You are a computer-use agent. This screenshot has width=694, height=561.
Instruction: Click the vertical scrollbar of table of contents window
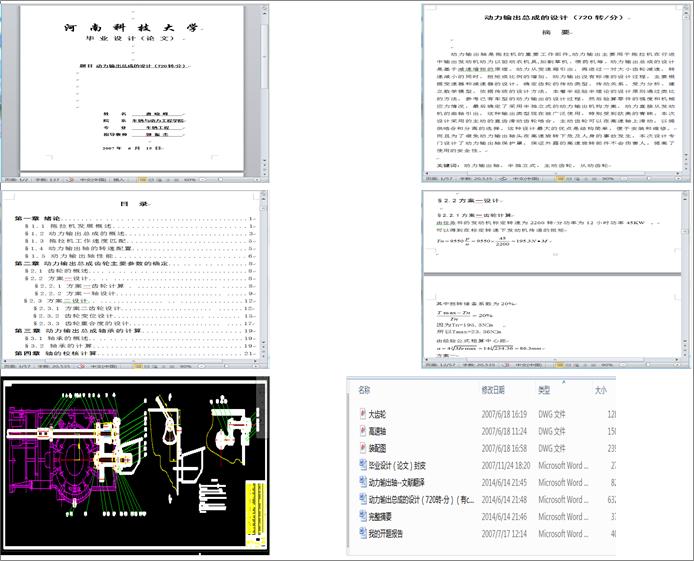pos(264,277)
